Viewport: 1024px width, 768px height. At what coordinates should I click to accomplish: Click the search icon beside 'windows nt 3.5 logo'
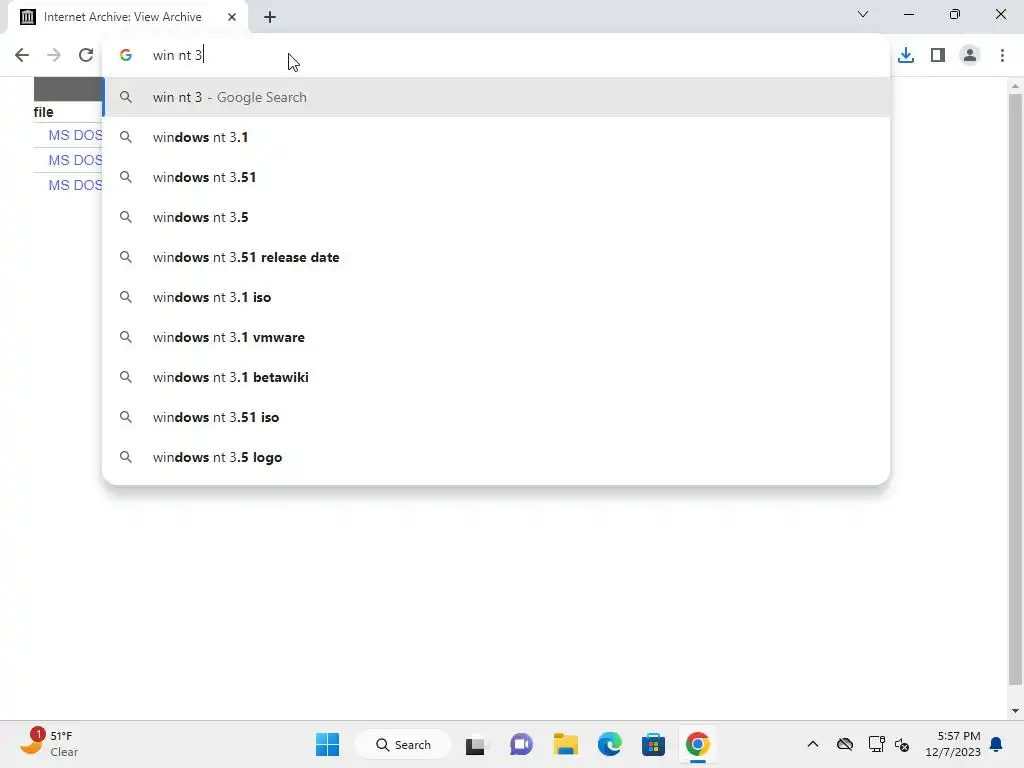pyautogui.click(x=126, y=457)
